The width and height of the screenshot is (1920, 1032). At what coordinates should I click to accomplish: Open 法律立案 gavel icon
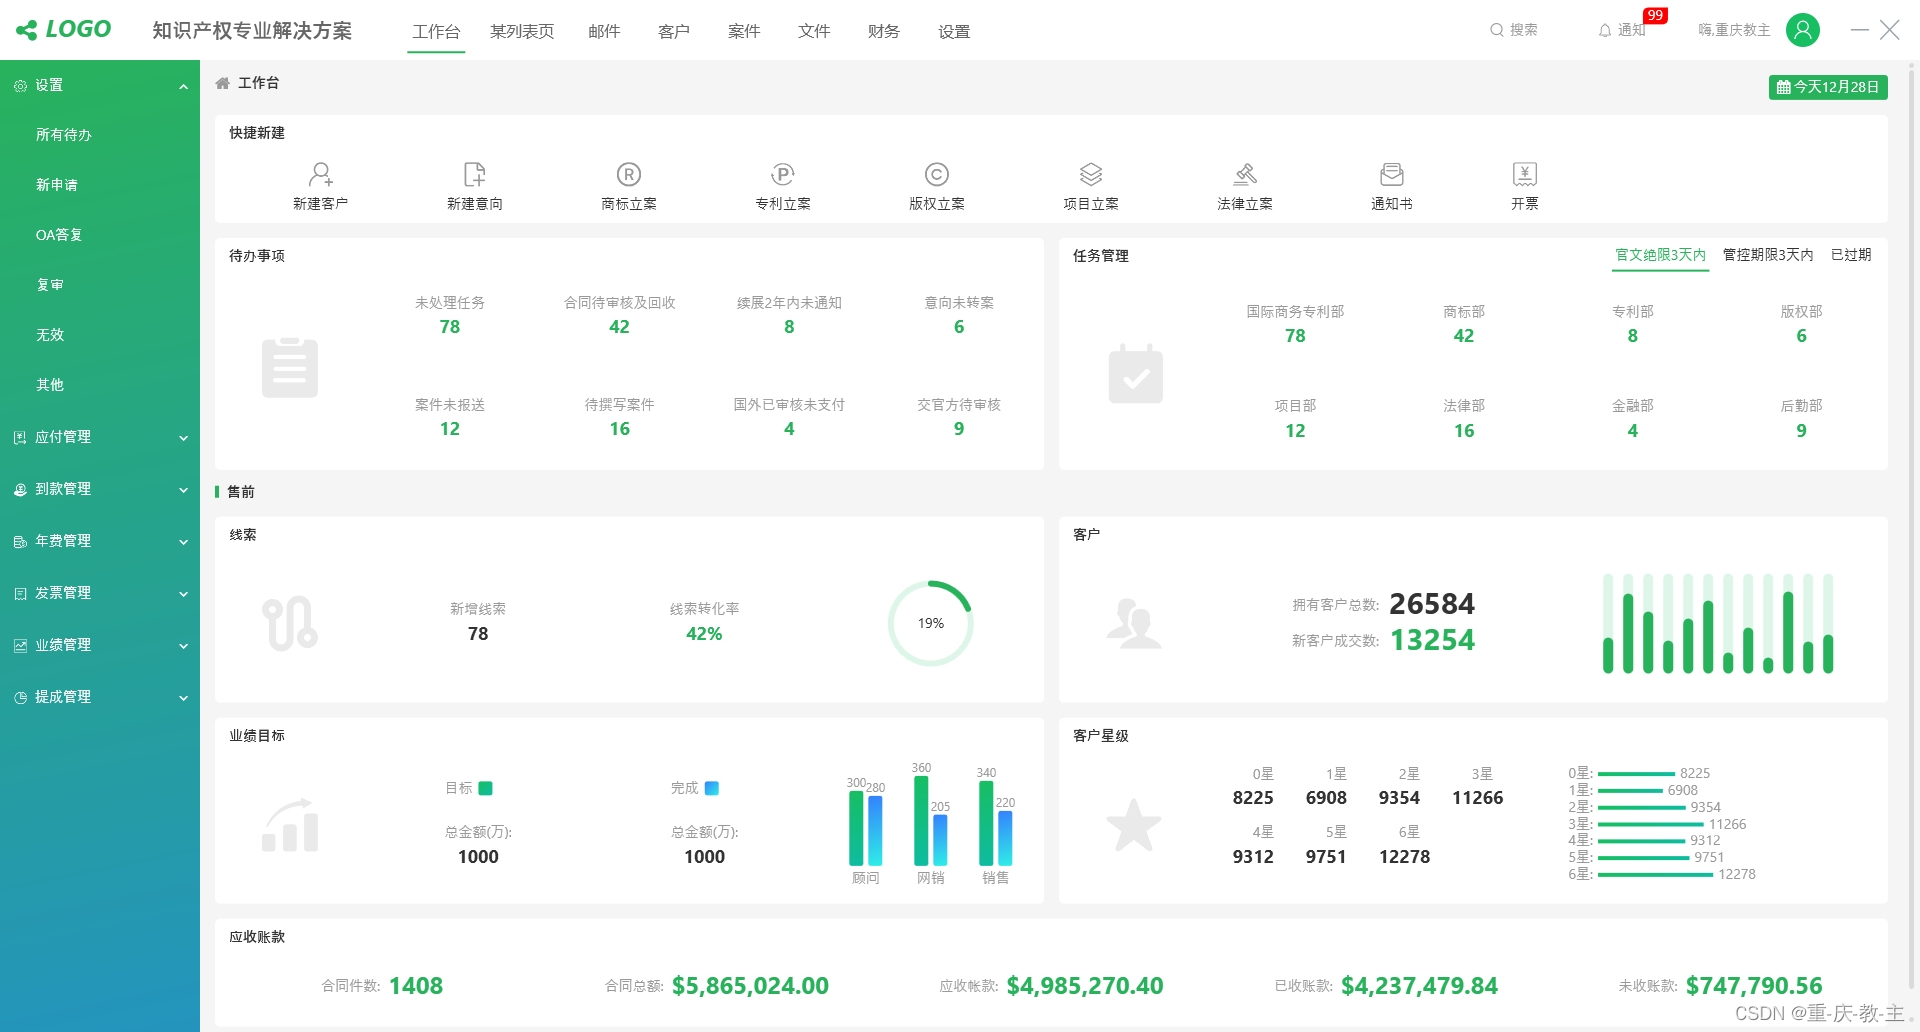click(1245, 174)
